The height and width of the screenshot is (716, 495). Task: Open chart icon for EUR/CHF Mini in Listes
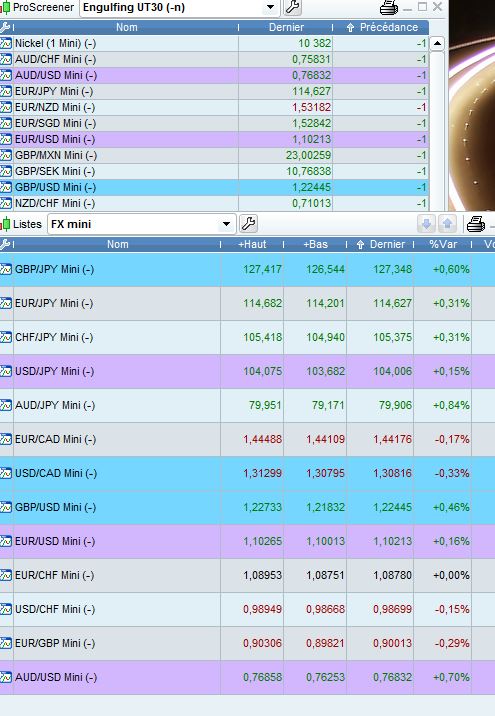click(6, 575)
